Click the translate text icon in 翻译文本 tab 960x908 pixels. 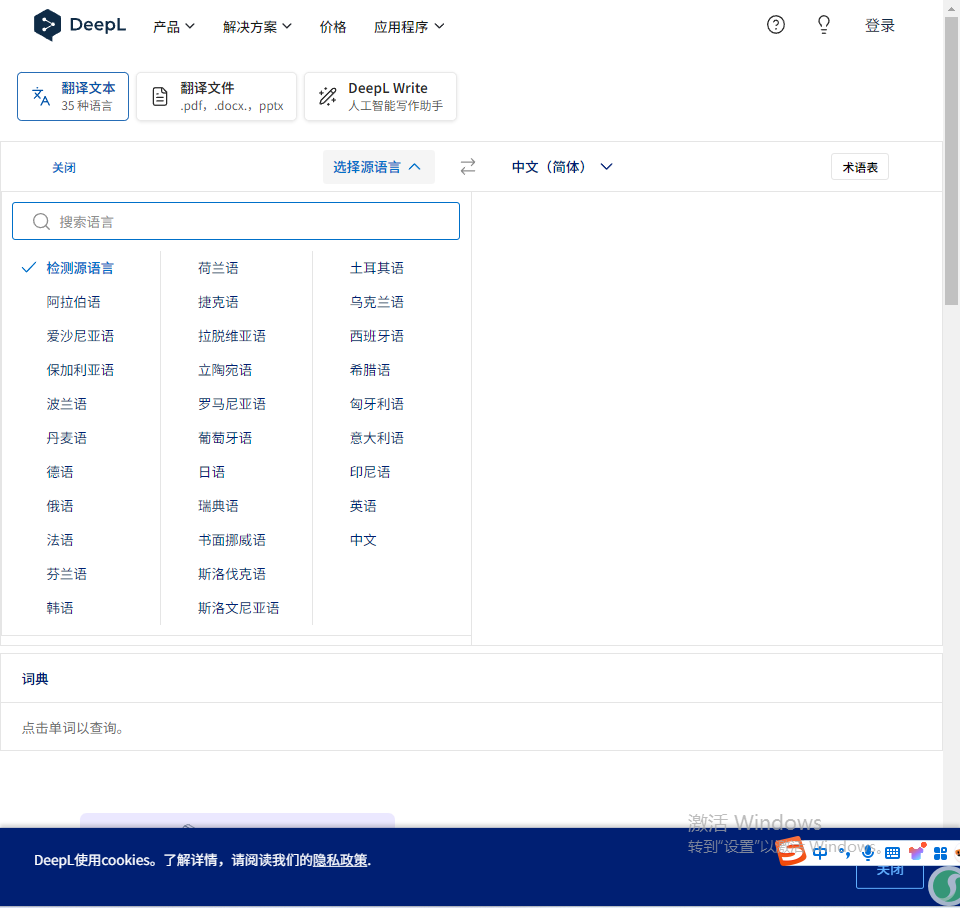[x=41, y=96]
